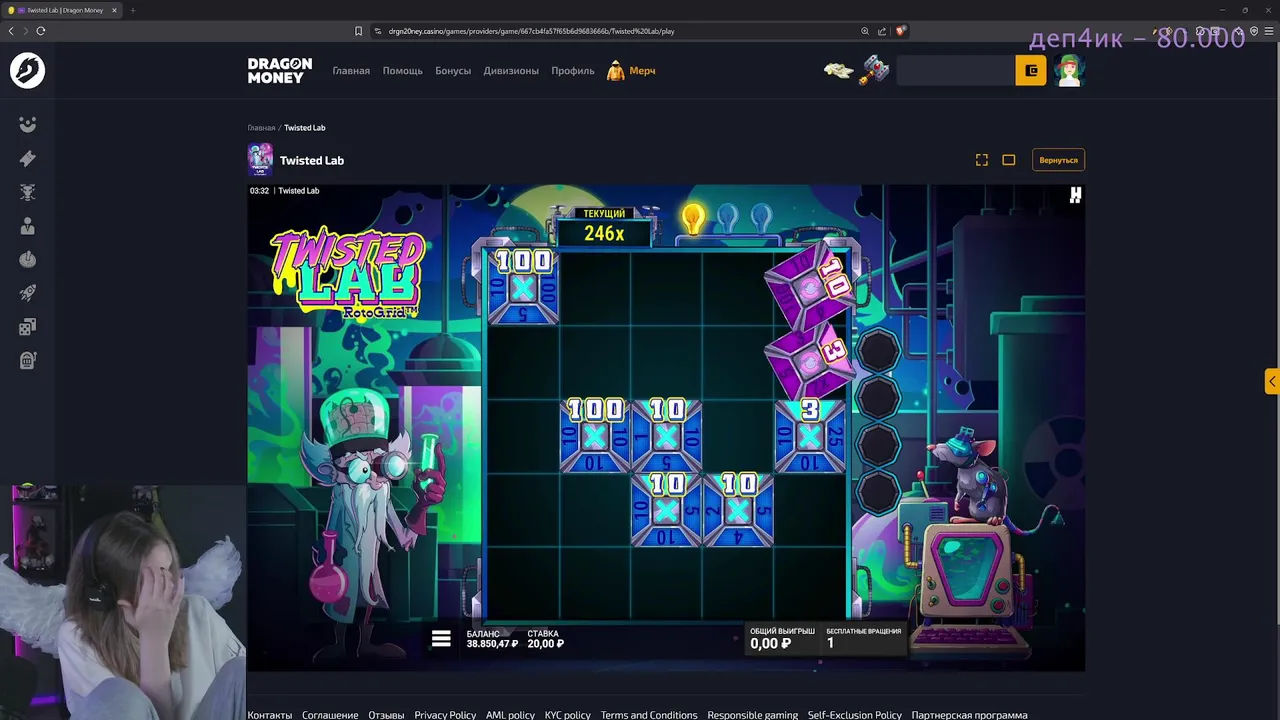Open the Мерч shop link
1280x720 pixels.
631,71
